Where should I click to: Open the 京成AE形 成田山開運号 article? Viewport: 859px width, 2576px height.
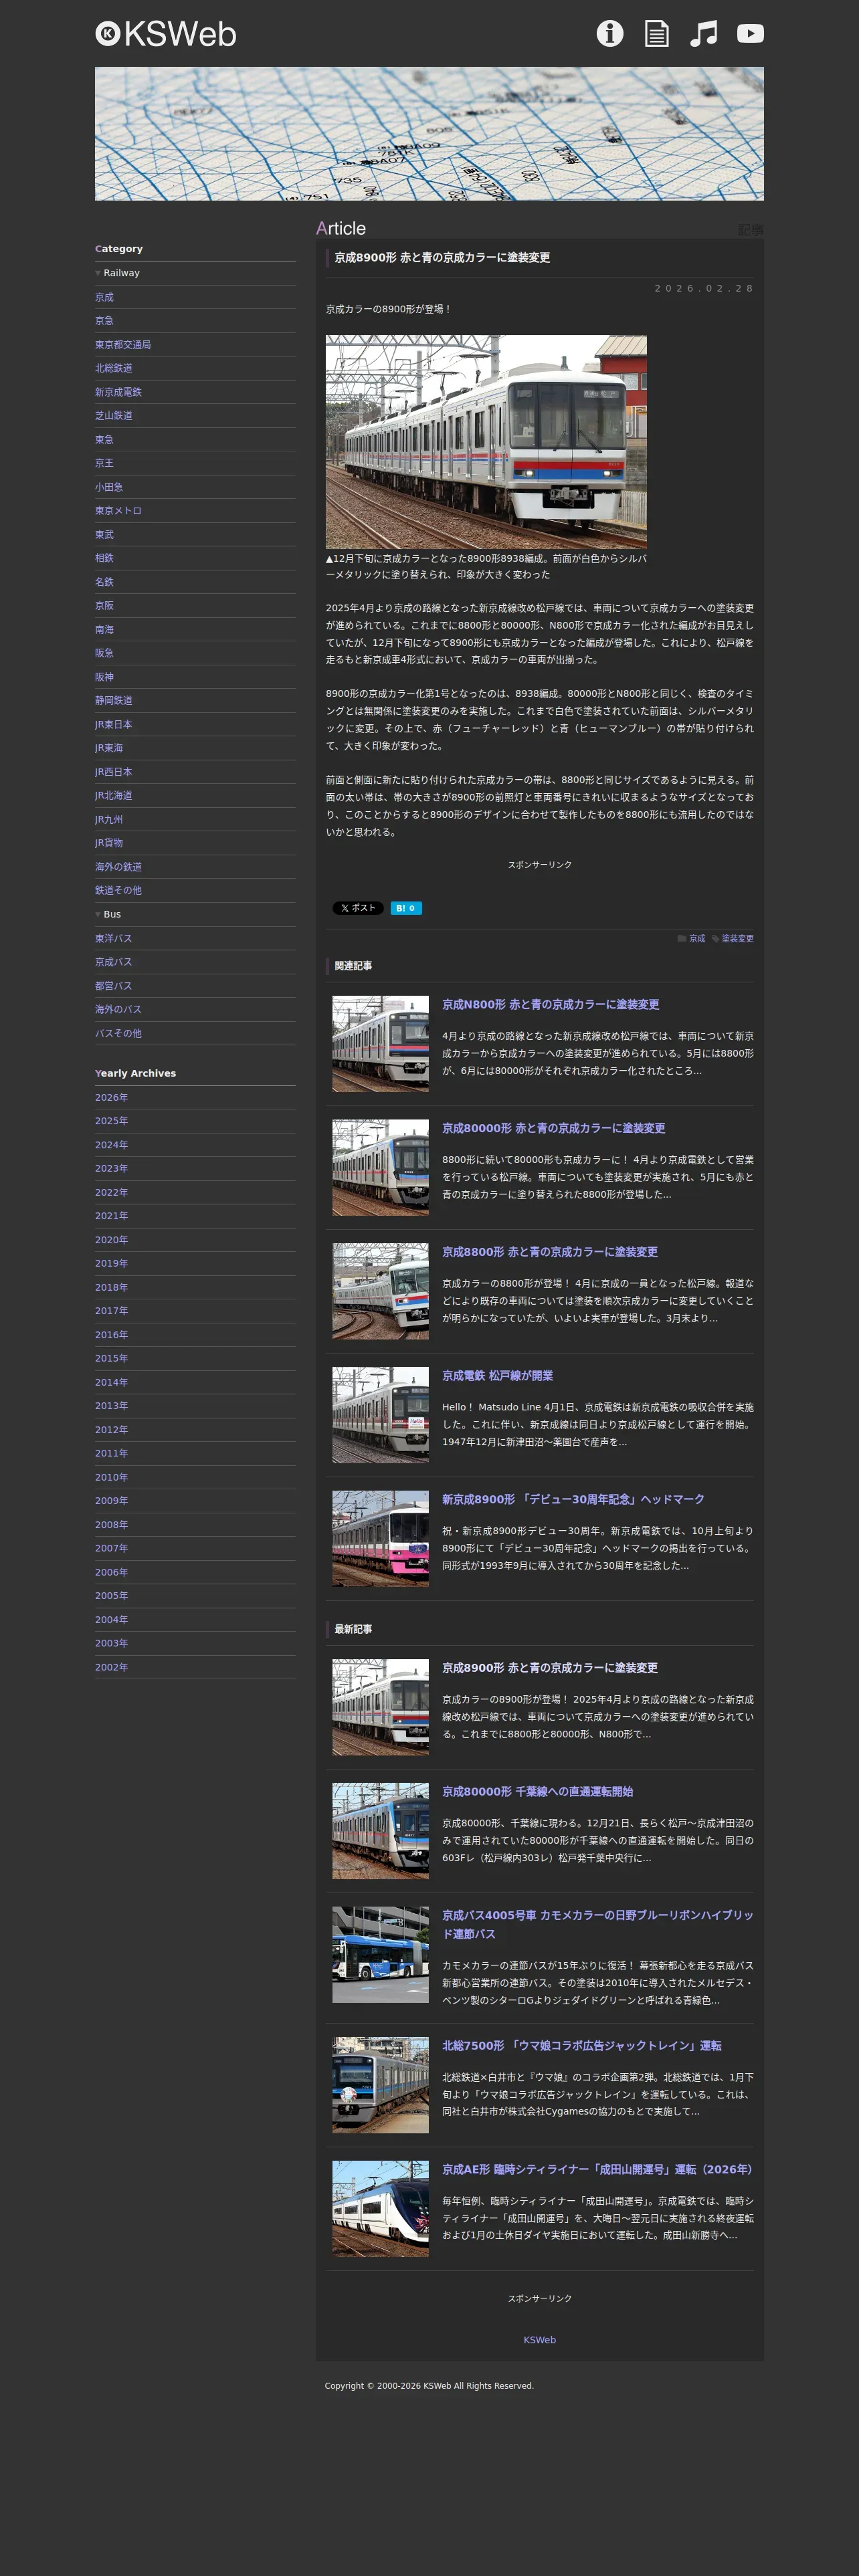598,2169
